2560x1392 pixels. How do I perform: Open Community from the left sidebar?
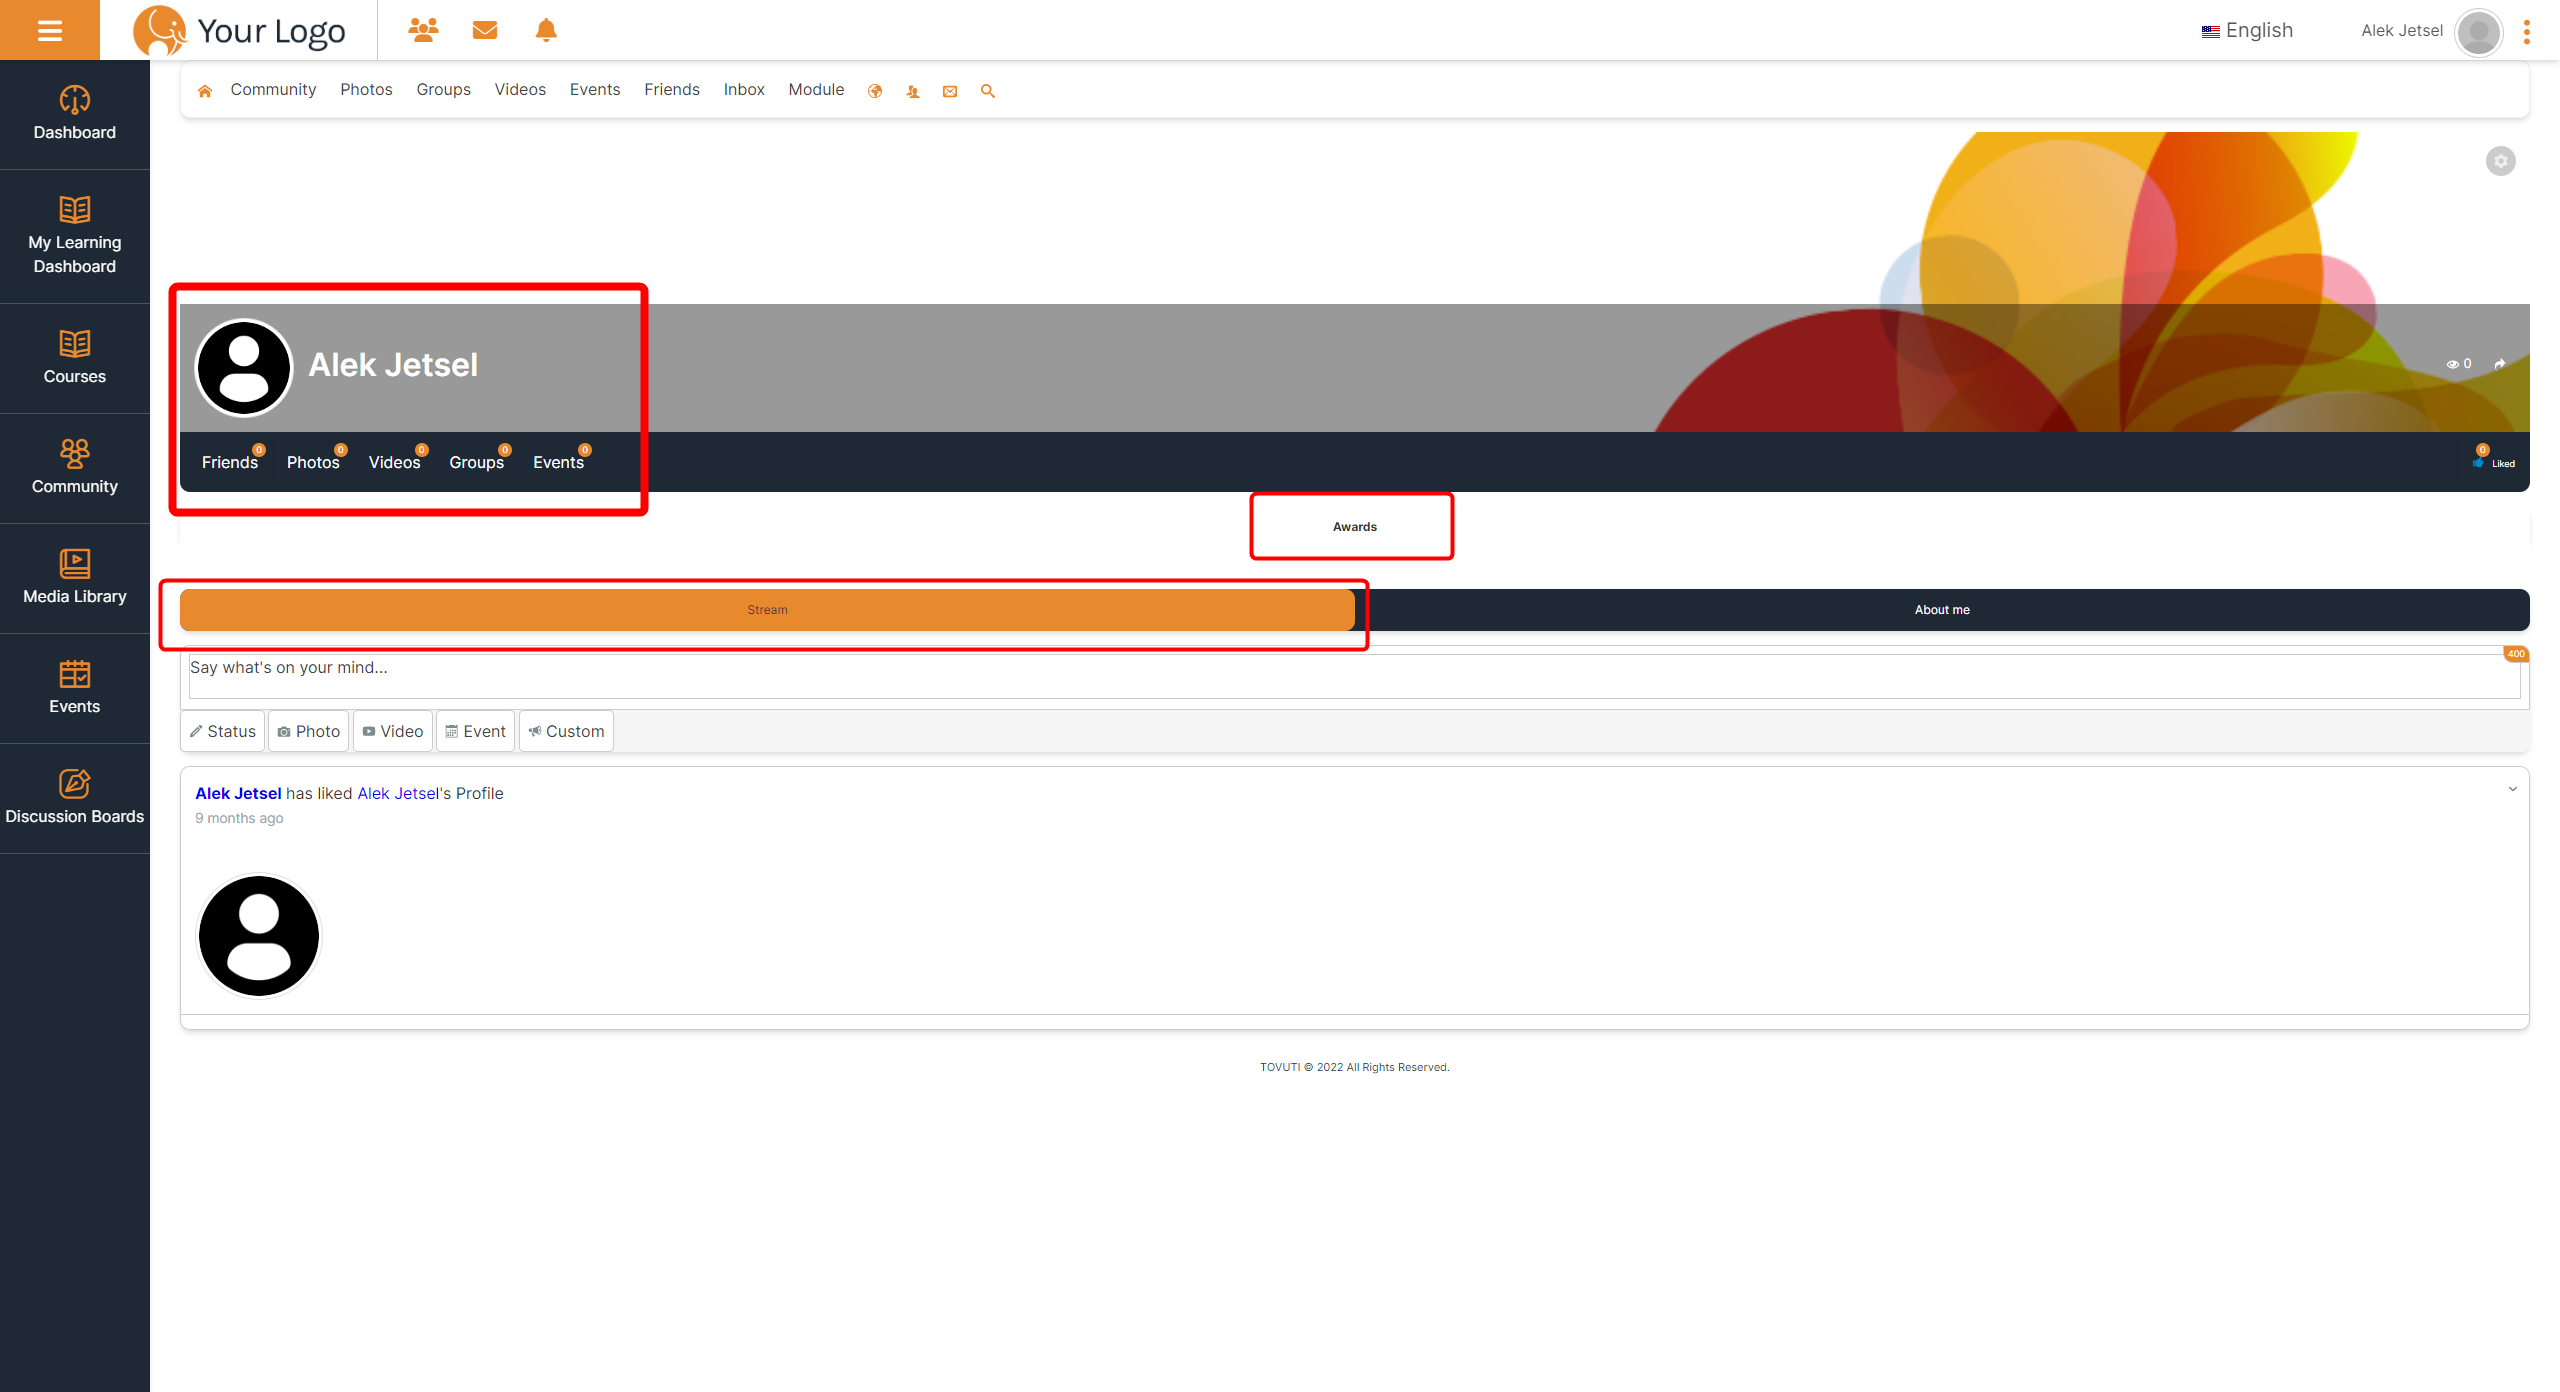(75, 468)
